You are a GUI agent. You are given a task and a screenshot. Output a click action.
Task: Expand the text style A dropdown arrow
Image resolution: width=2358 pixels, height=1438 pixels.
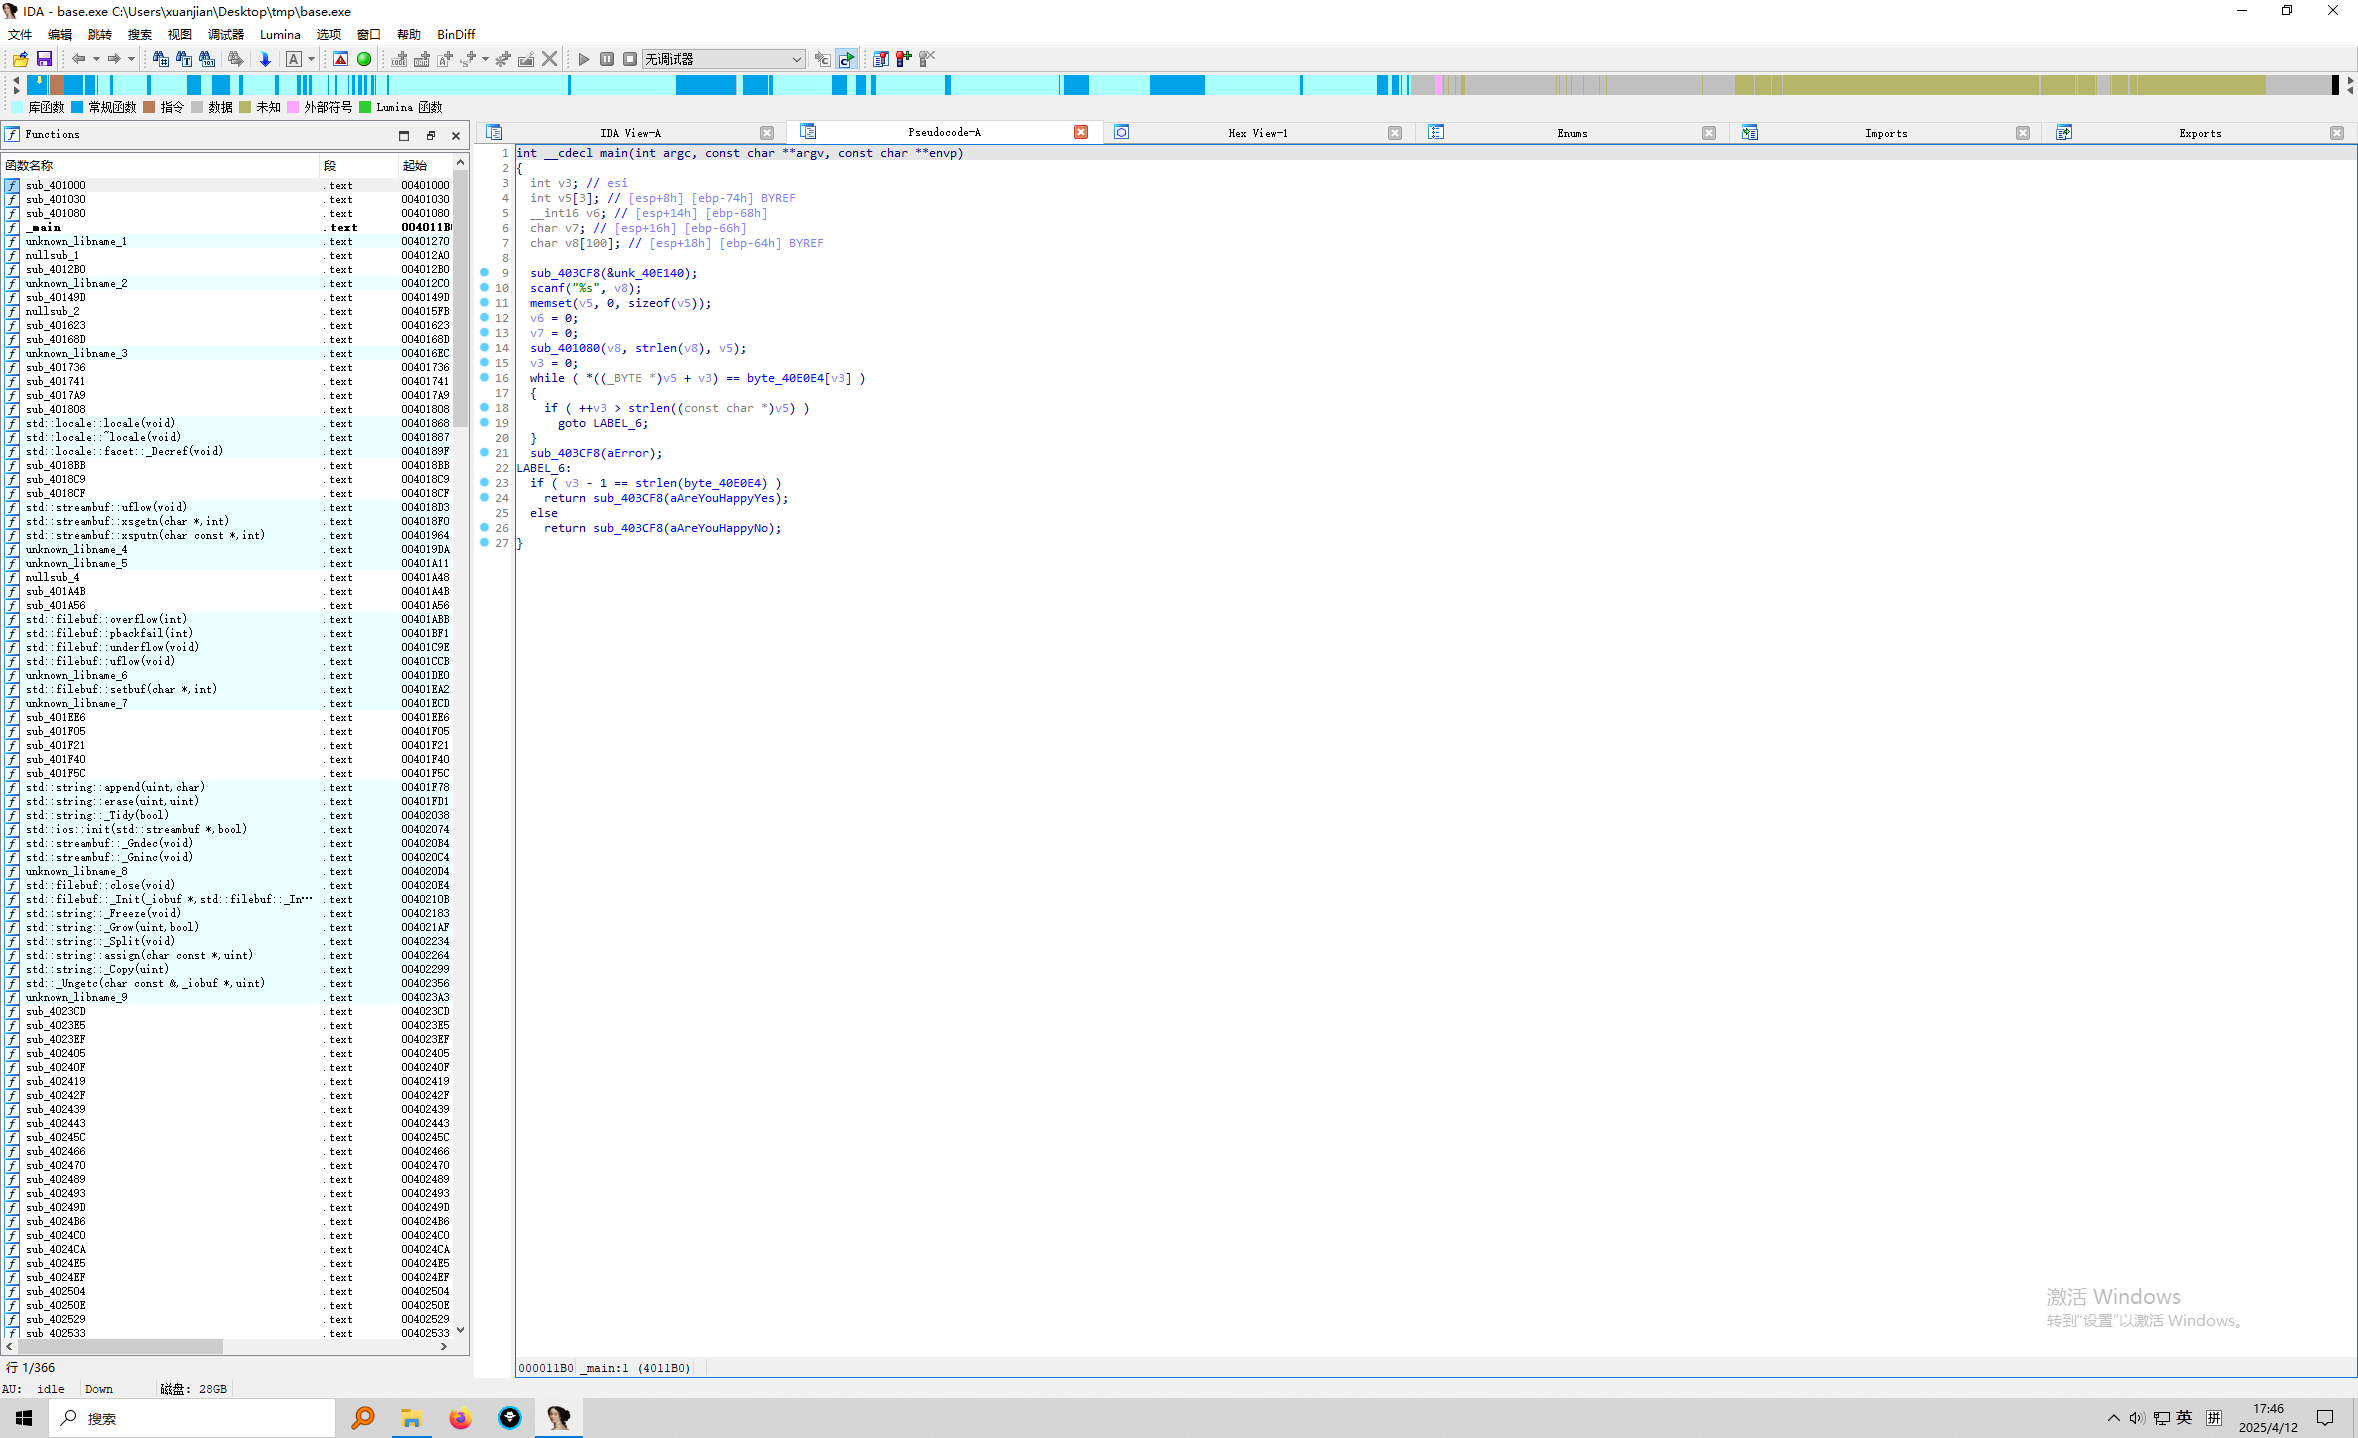click(x=311, y=59)
